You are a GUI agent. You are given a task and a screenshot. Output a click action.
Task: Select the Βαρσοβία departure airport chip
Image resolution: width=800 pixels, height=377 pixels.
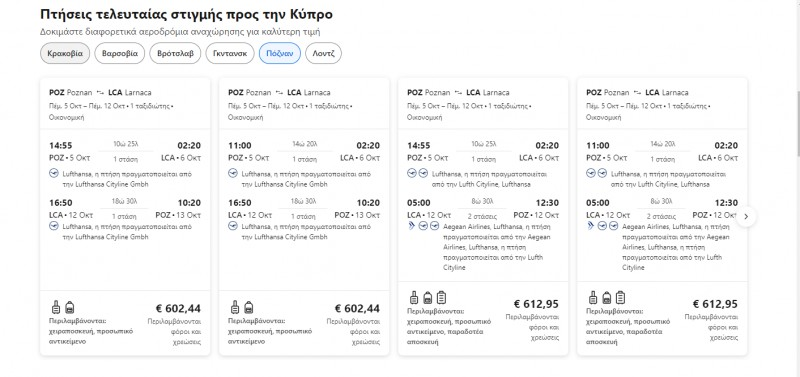[119, 53]
